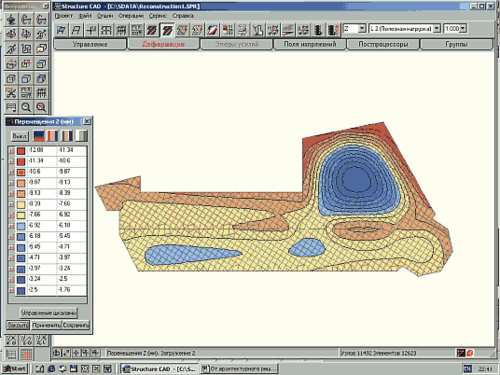Click the Structure CAD taskbar button
The height and width of the screenshot is (375, 500).
pos(160,369)
